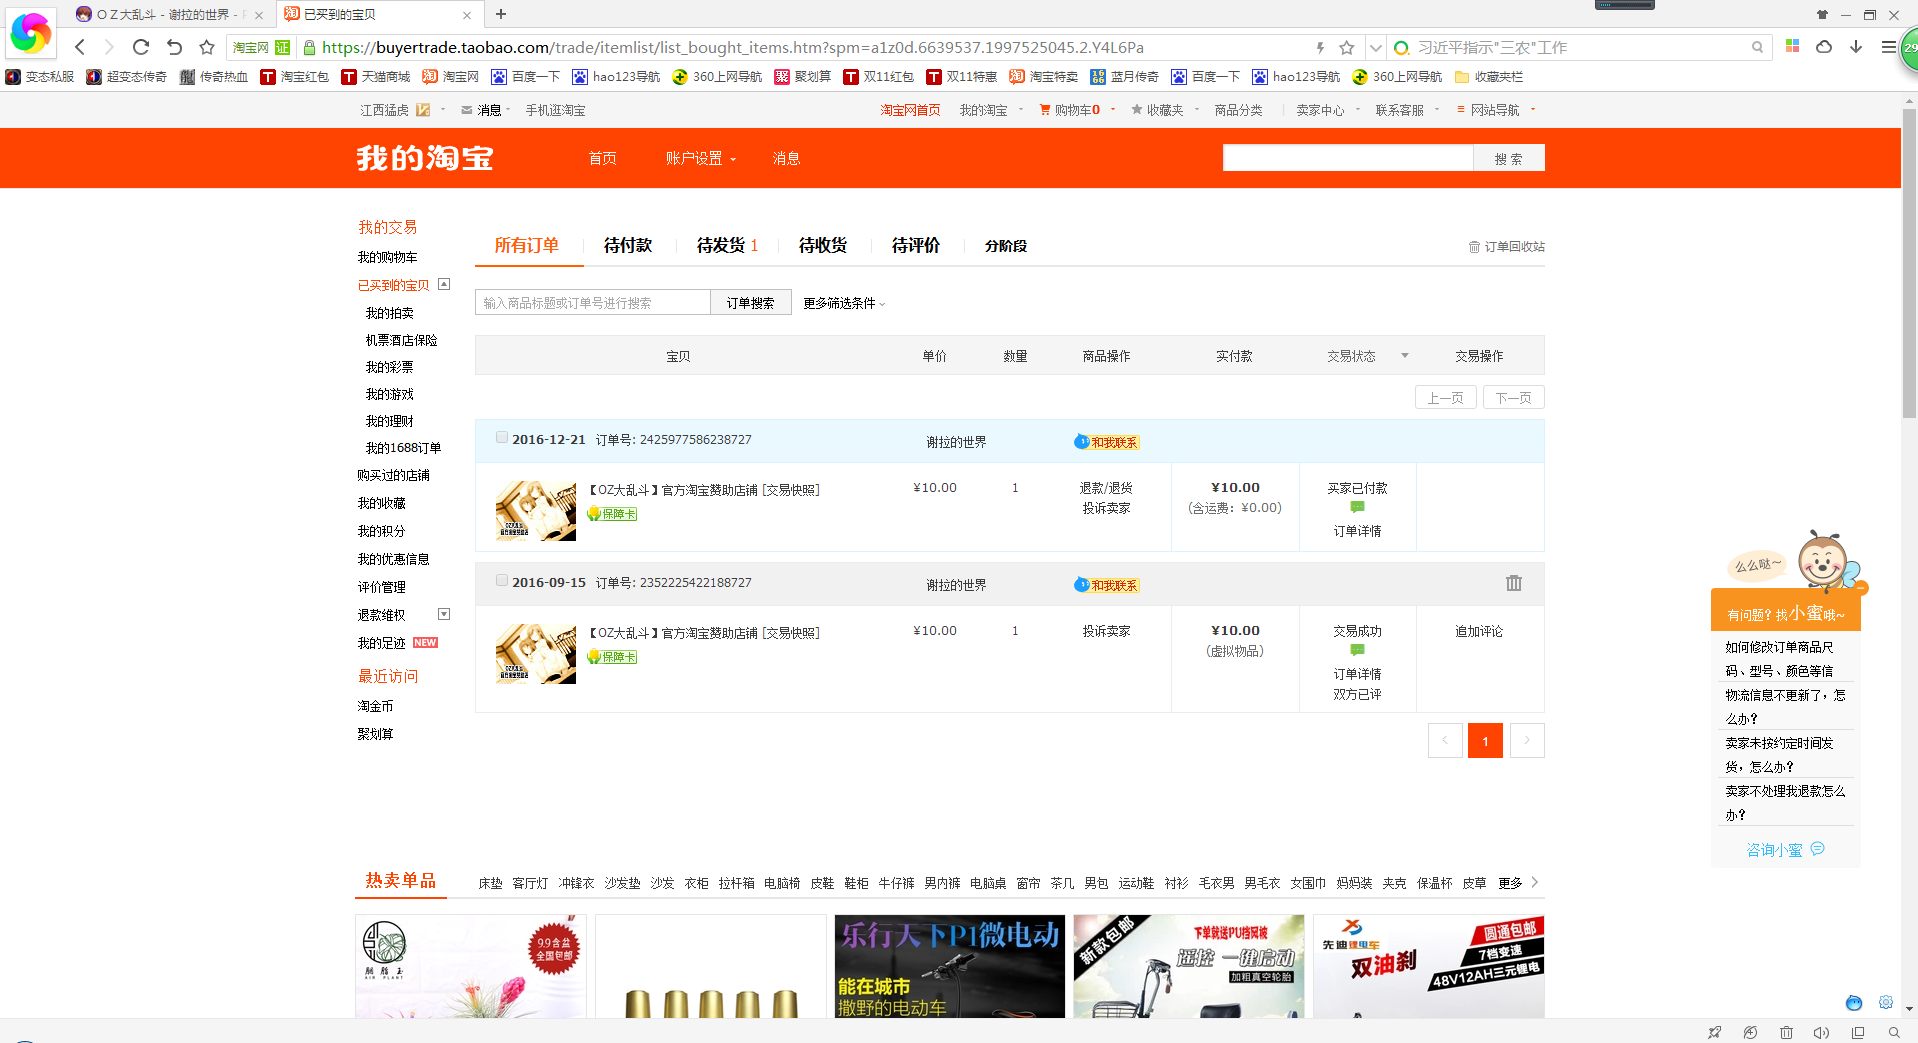Bookmark page with address bar star

[1347, 47]
